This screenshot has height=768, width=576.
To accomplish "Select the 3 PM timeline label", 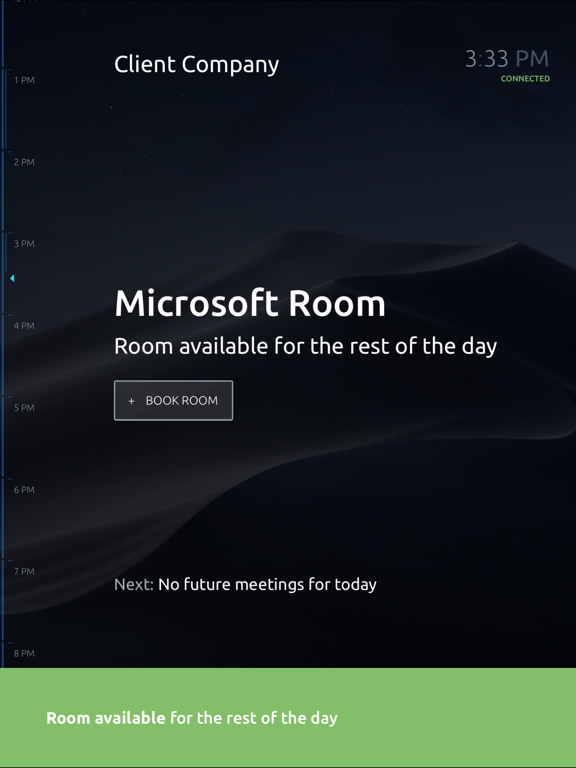I will click(x=24, y=243).
